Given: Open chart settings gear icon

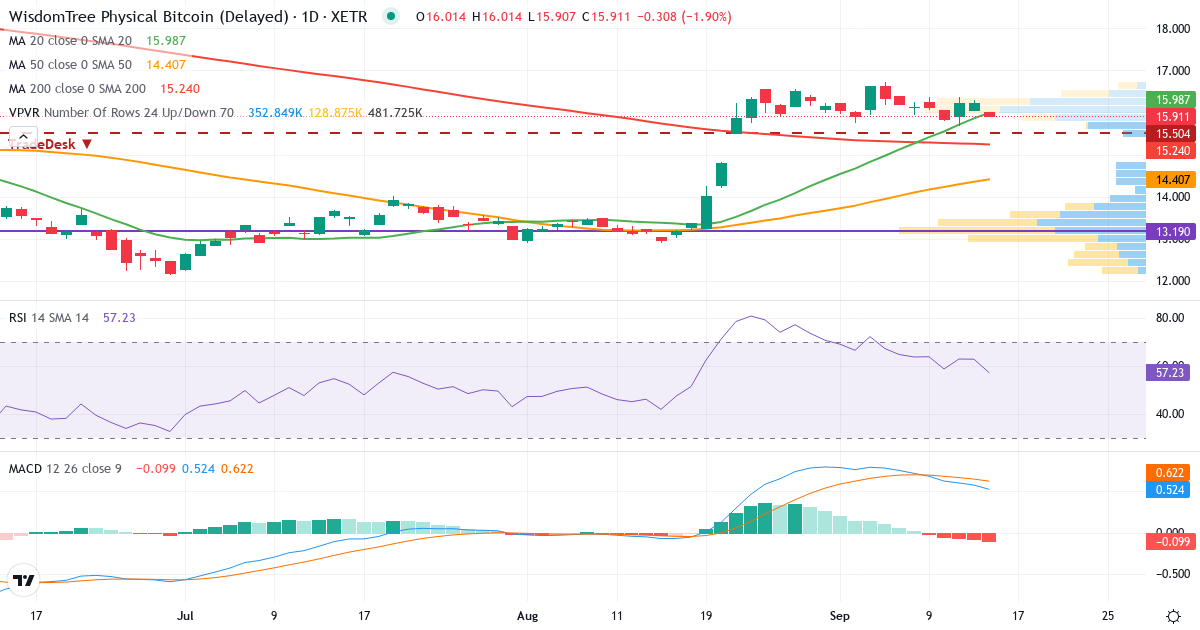Looking at the screenshot, I should pos(1171,616).
